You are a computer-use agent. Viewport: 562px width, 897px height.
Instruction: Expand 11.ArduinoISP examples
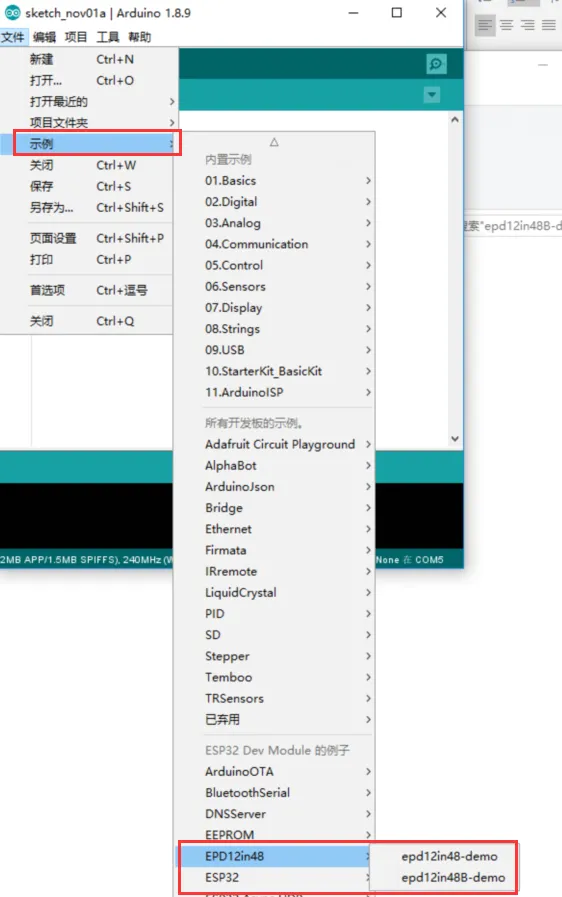point(274,392)
